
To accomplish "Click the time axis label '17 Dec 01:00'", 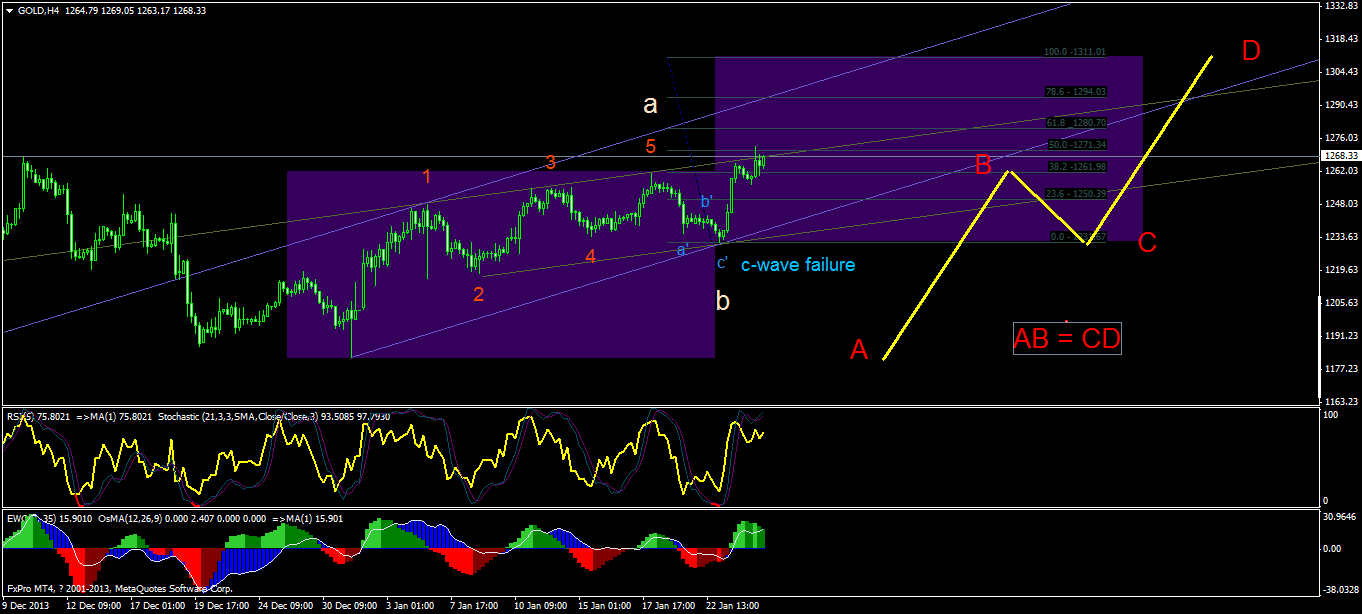I will (x=160, y=606).
